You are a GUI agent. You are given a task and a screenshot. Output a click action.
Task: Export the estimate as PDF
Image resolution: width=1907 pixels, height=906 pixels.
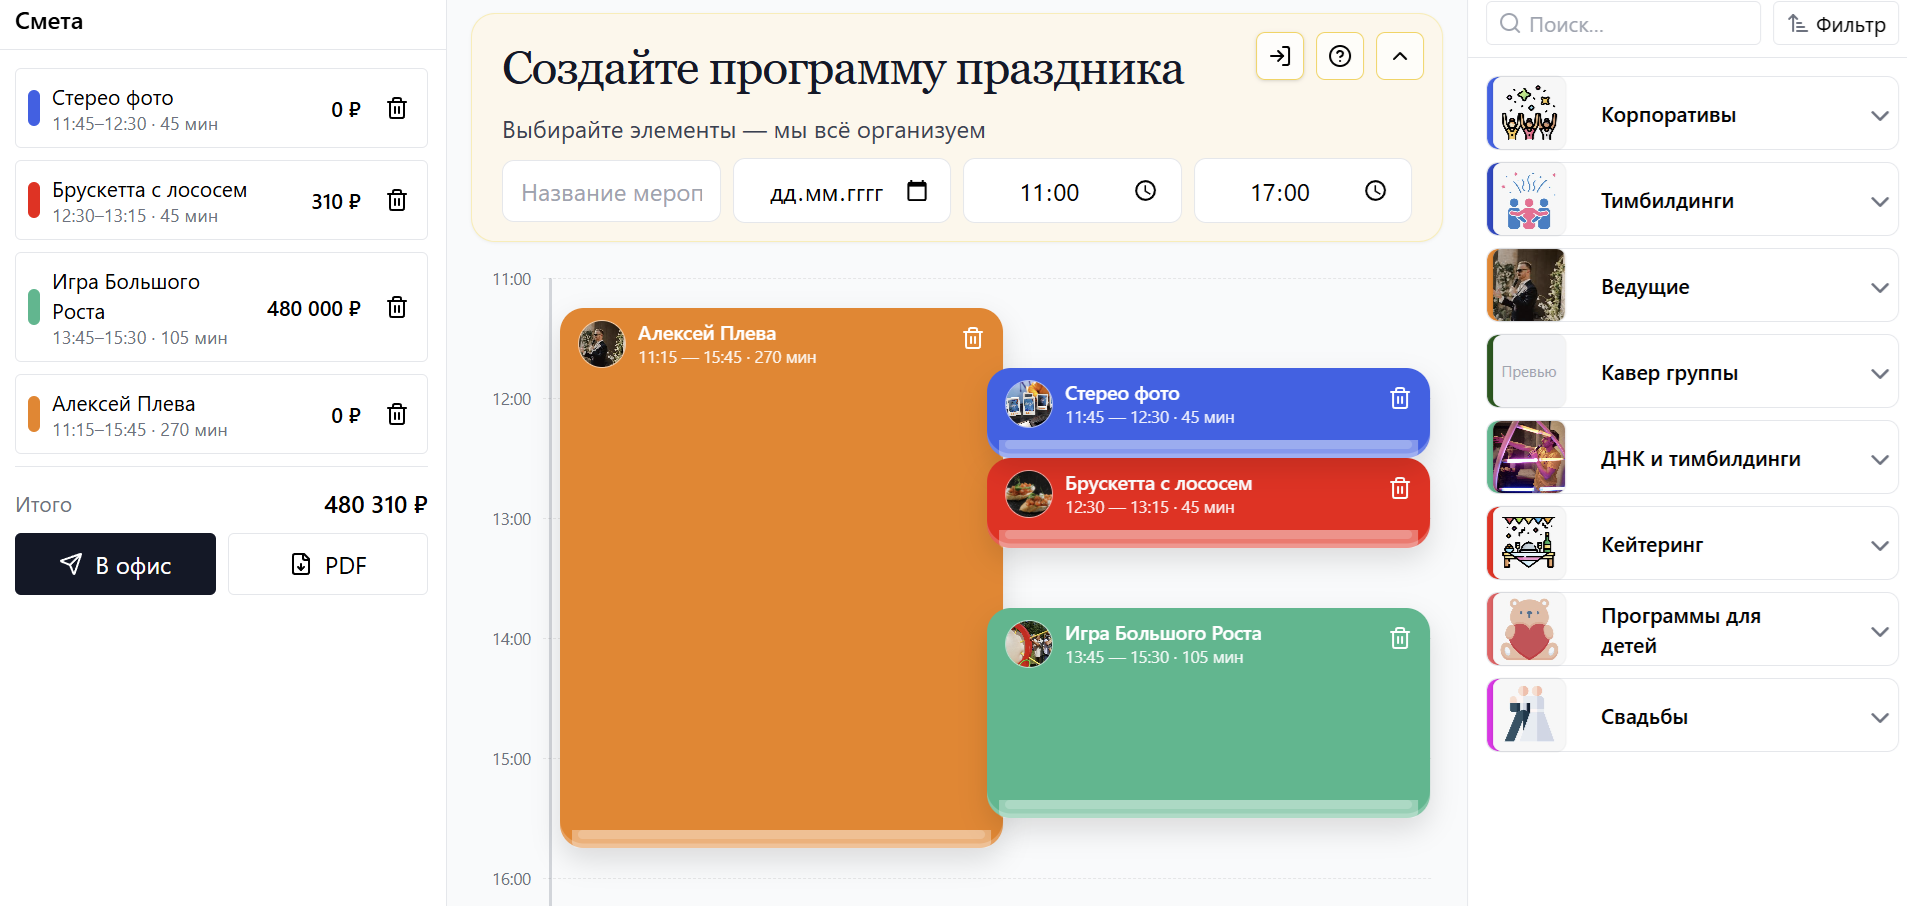328,564
